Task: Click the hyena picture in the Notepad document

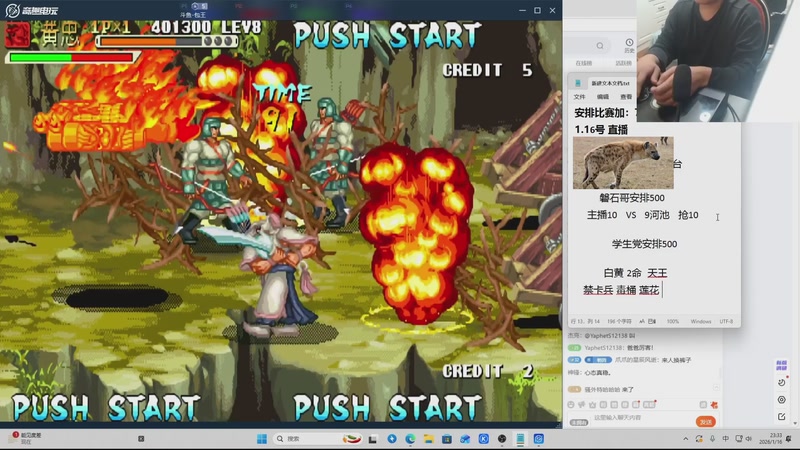Action: pyautogui.click(x=623, y=163)
